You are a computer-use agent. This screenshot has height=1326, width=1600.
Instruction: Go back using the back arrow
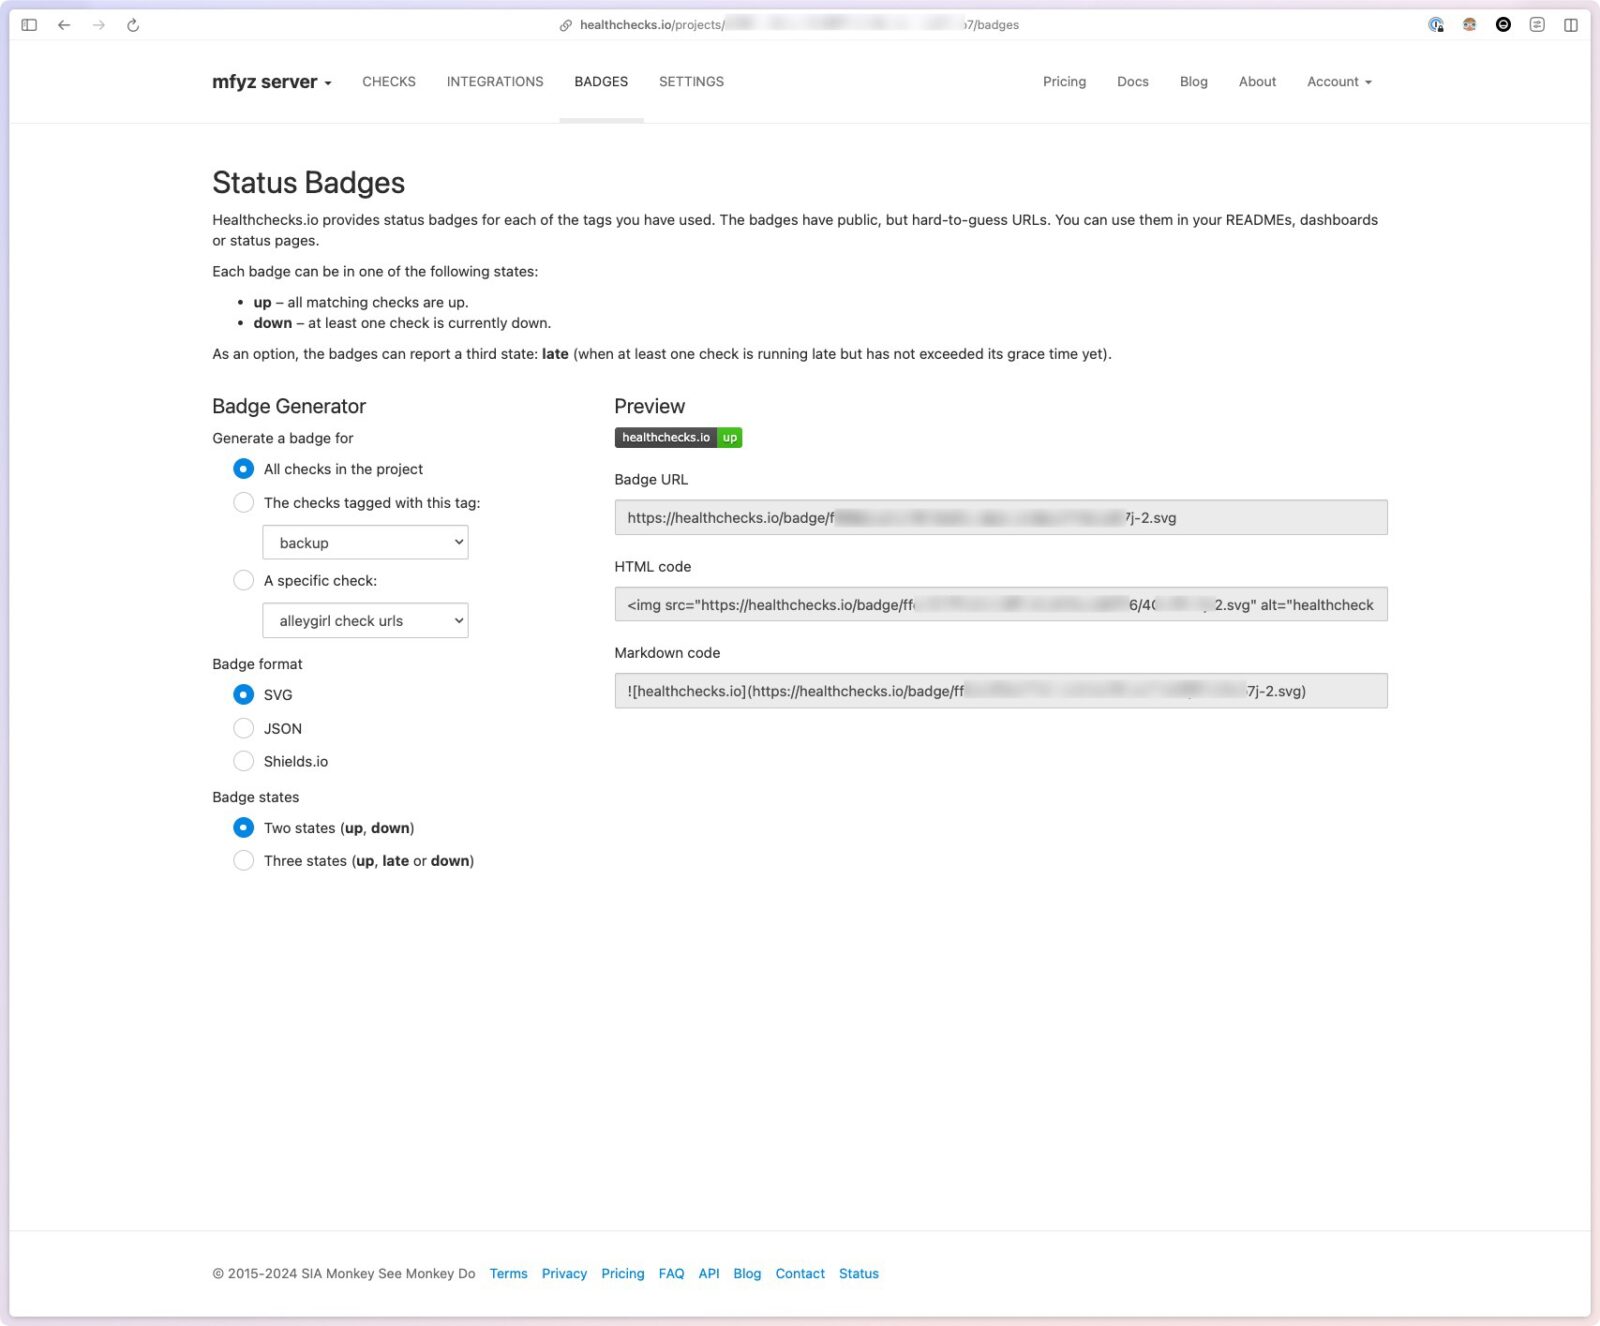tap(64, 25)
